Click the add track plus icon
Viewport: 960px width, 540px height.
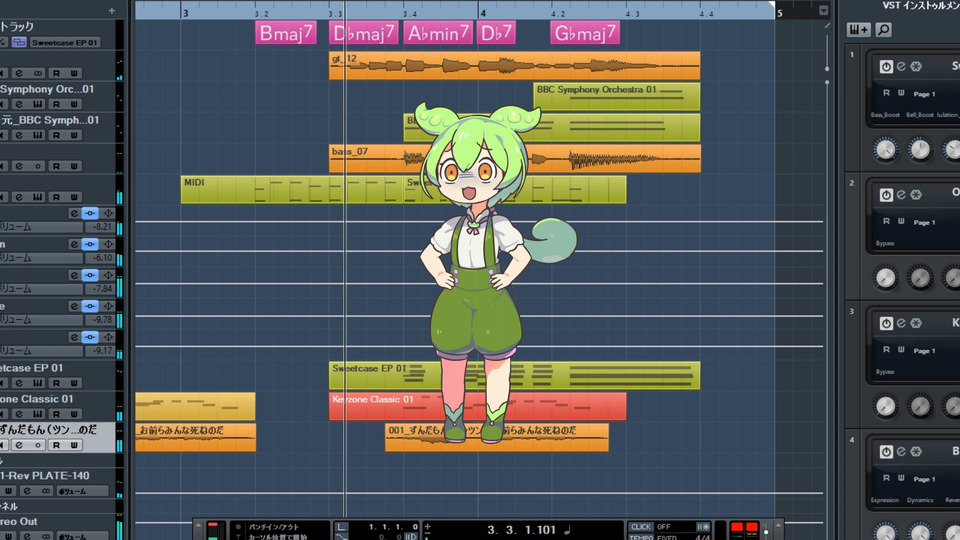pos(111,10)
